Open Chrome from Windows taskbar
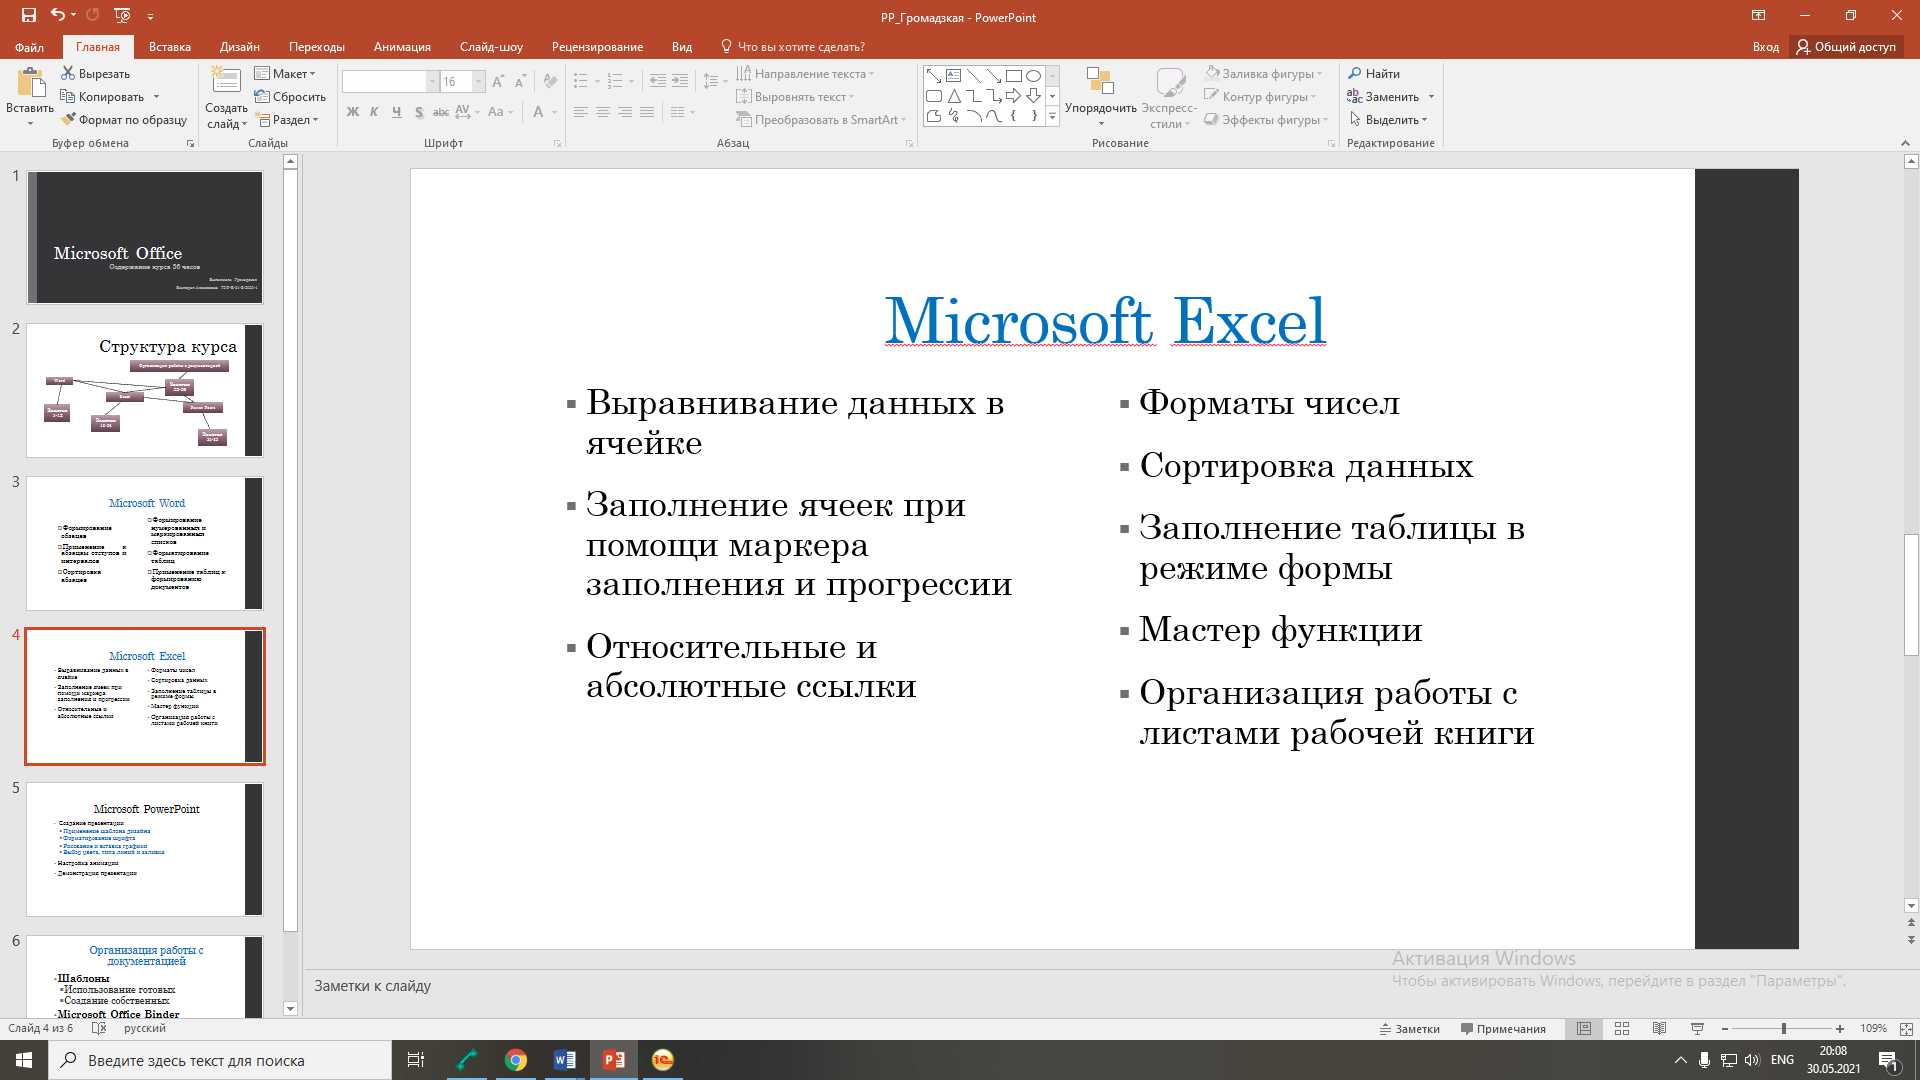This screenshot has width=1920, height=1080. point(516,1060)
